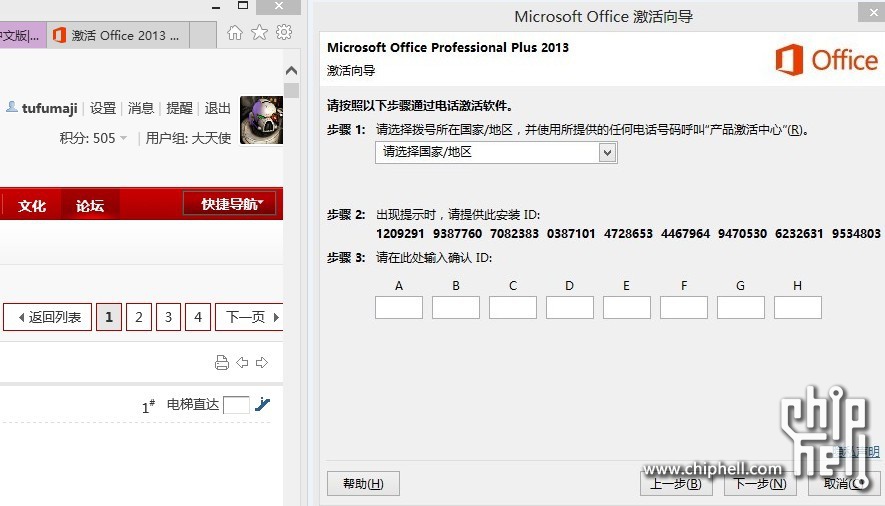Open favorites with the star icon
The image size is (885, 506).
click(259, 33)
